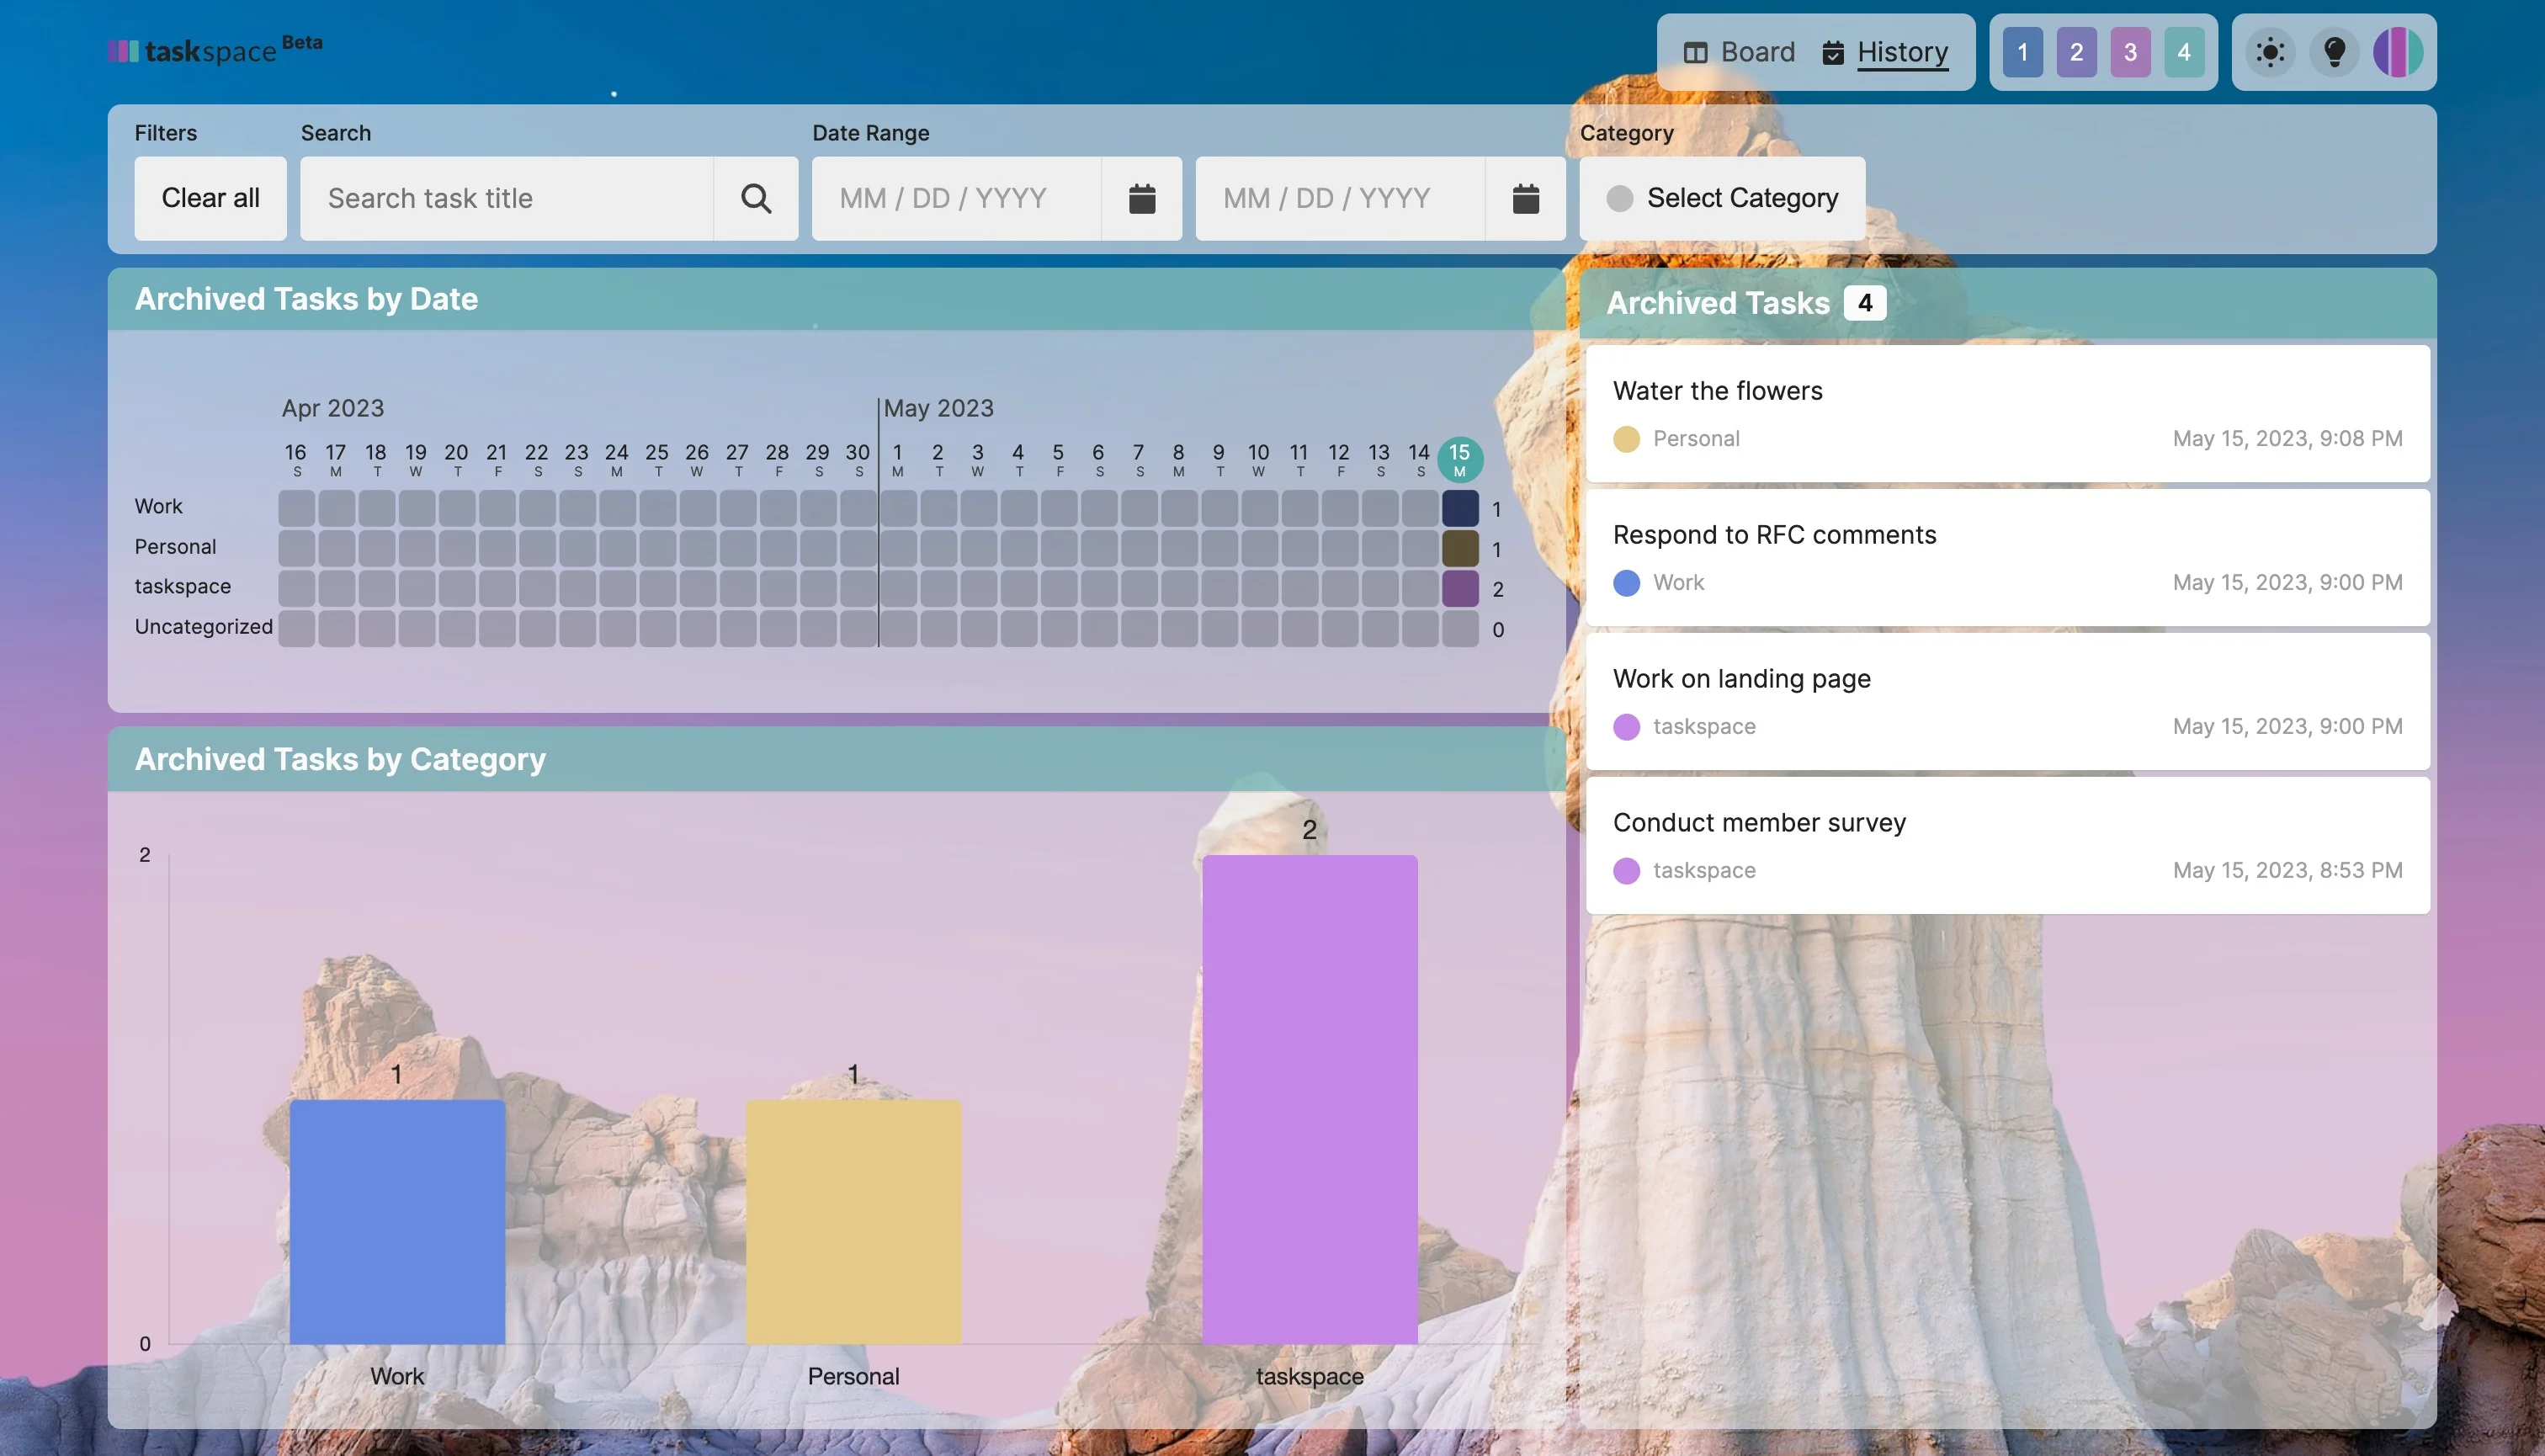
Task: Activate workspace 4
Action: 2184,52
